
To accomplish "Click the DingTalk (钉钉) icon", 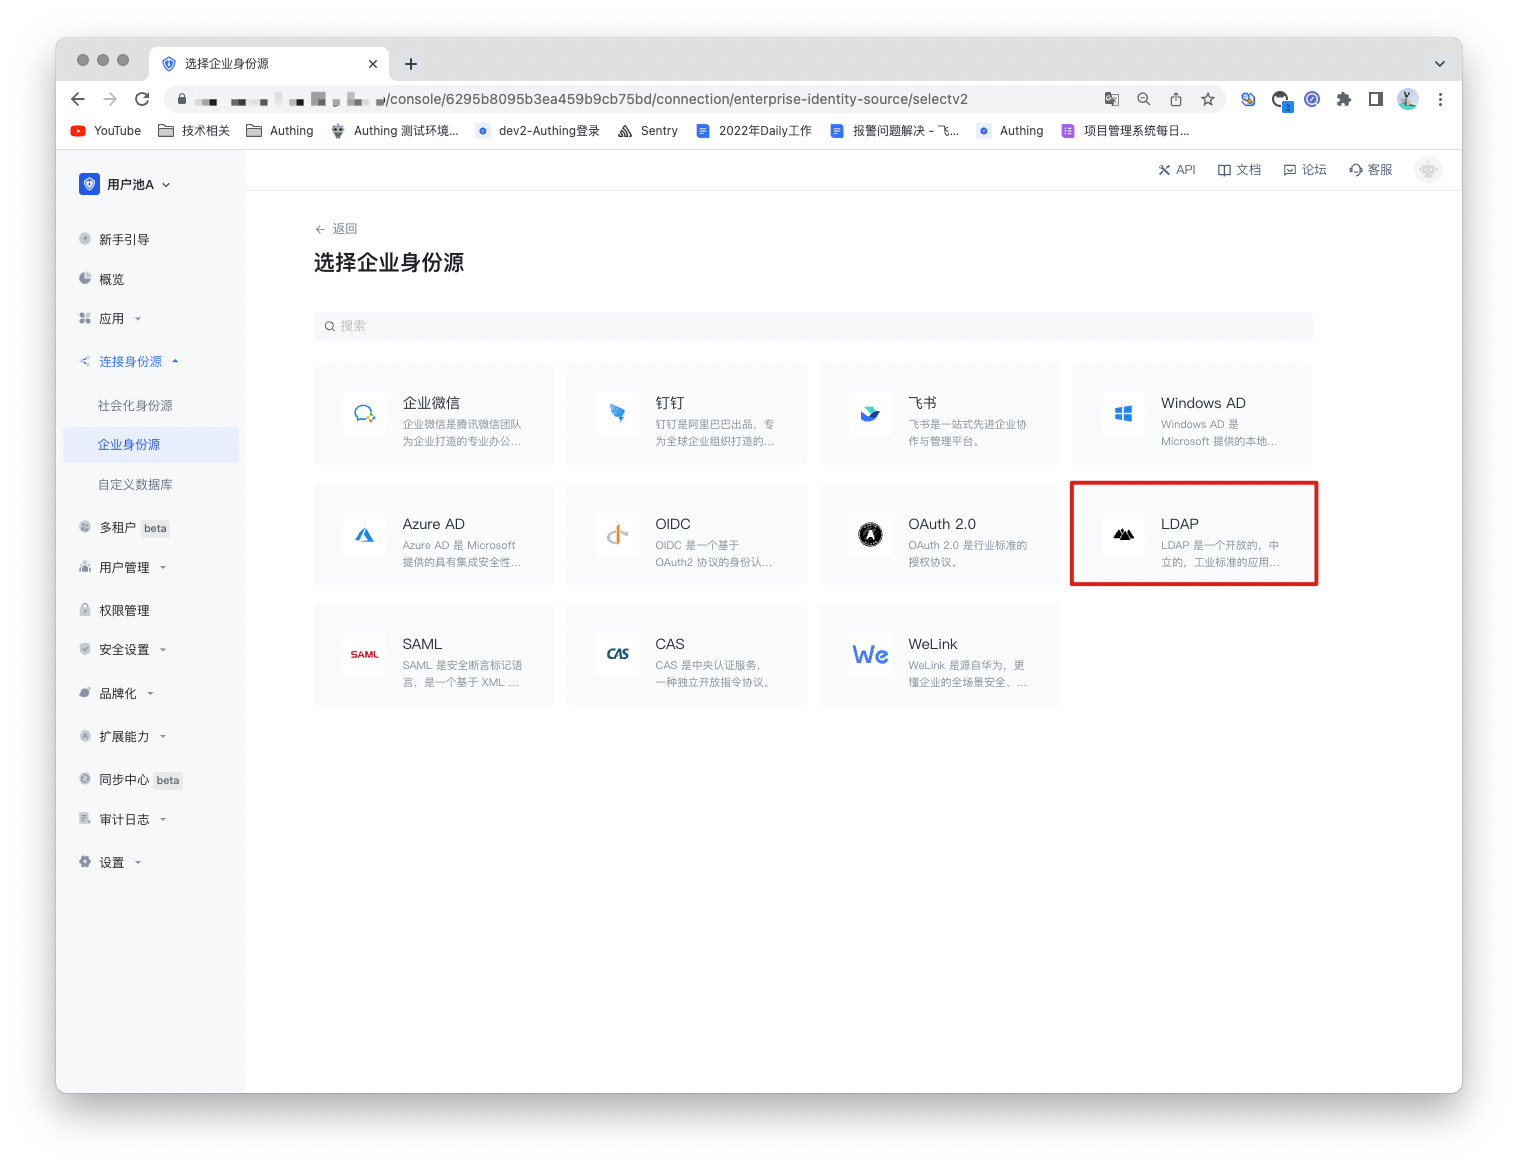I will pos(617,413).
